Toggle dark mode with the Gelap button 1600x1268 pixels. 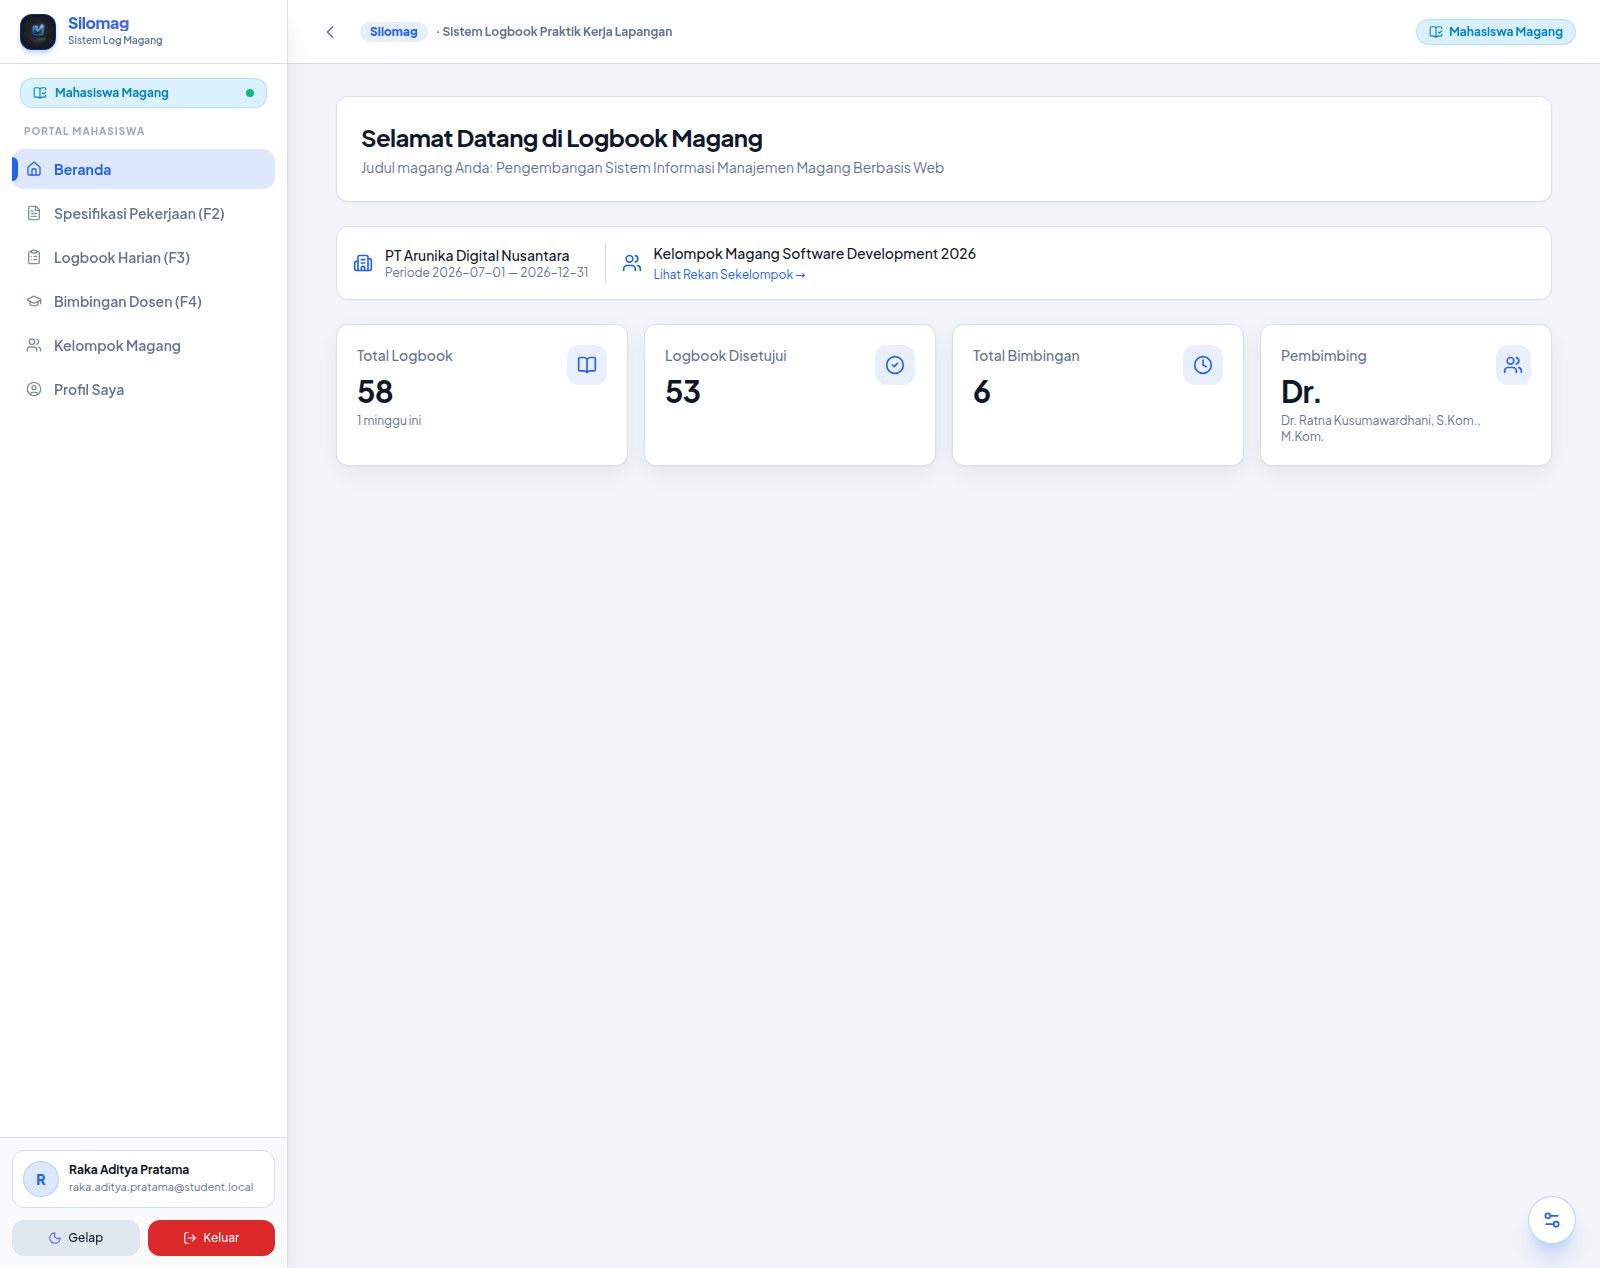click(x=76, y=1238)
